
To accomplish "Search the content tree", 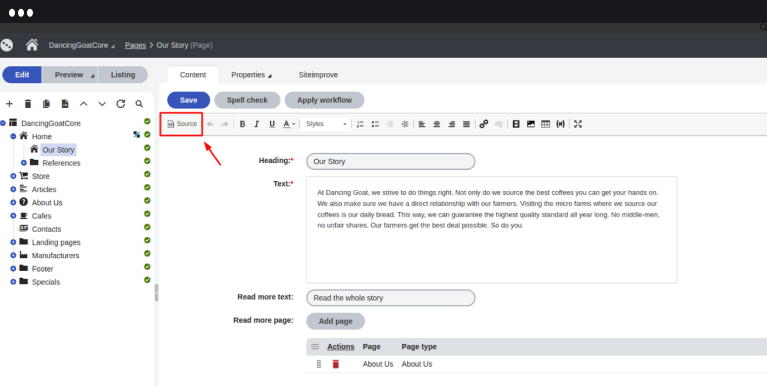I will pos(139,104).
